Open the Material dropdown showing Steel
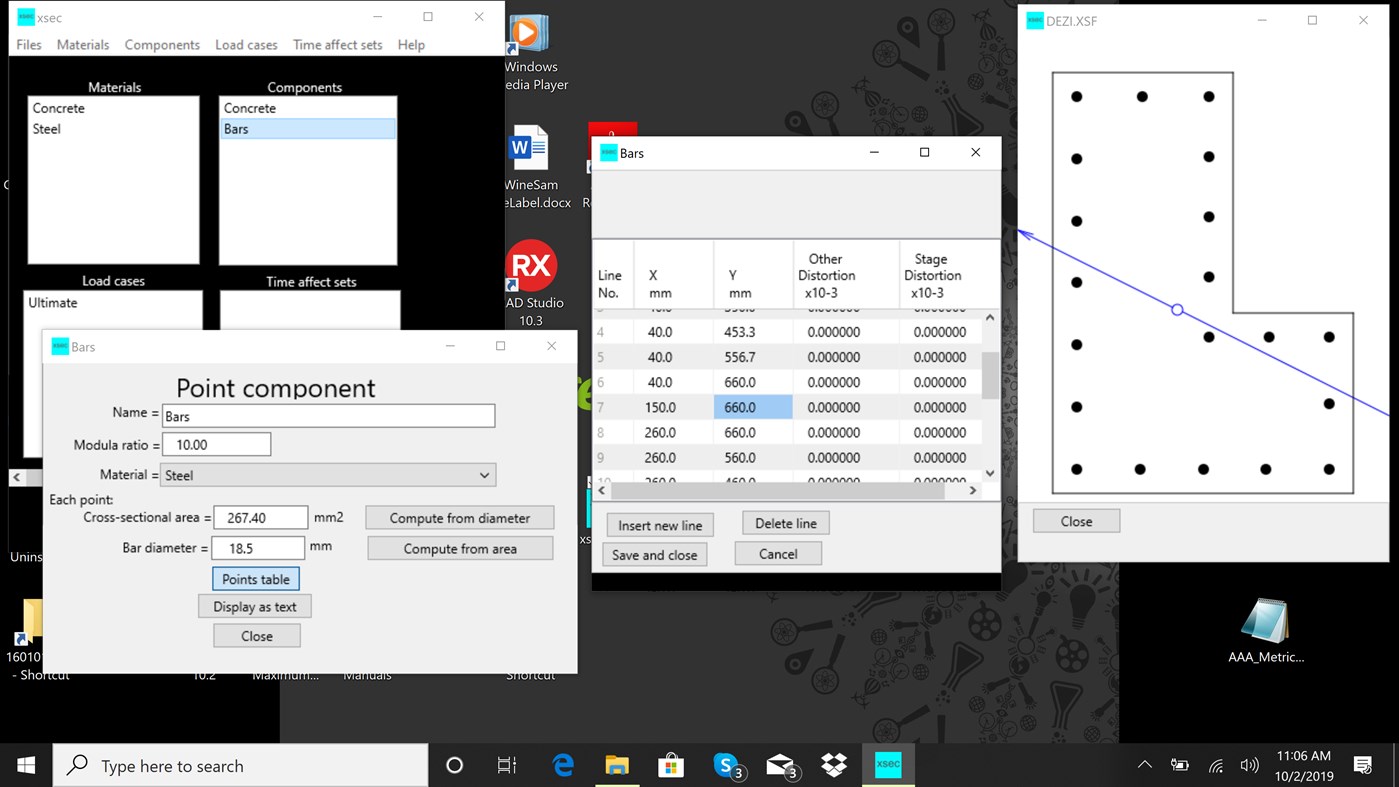 (x=328, y=474)
